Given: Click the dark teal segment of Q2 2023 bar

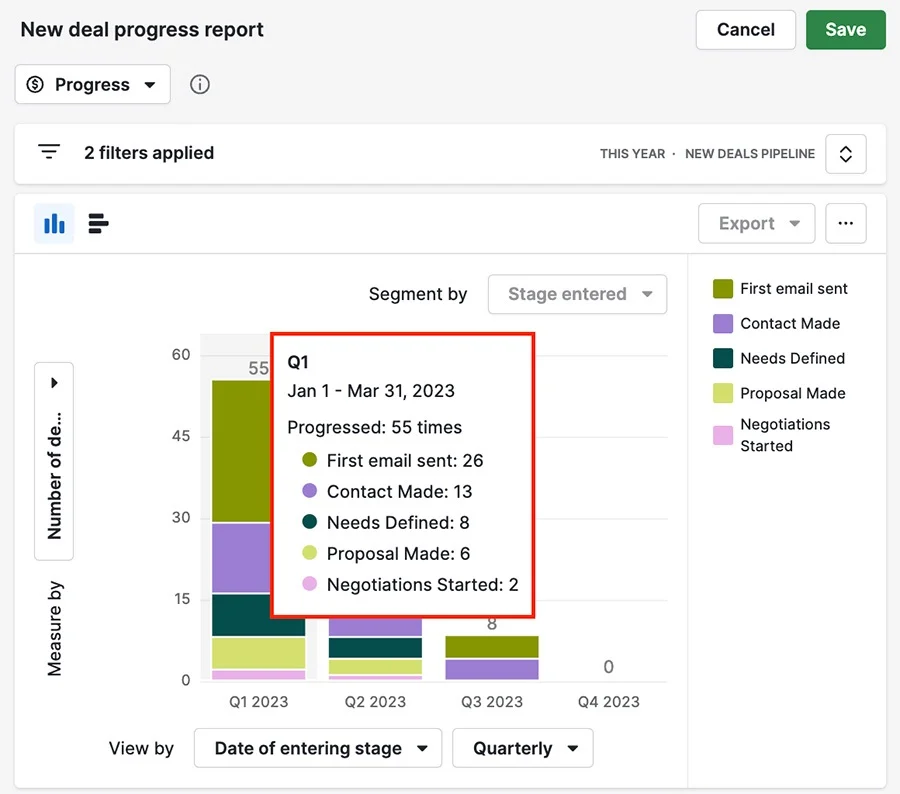Looking at the screenshot, I should 375,648.
